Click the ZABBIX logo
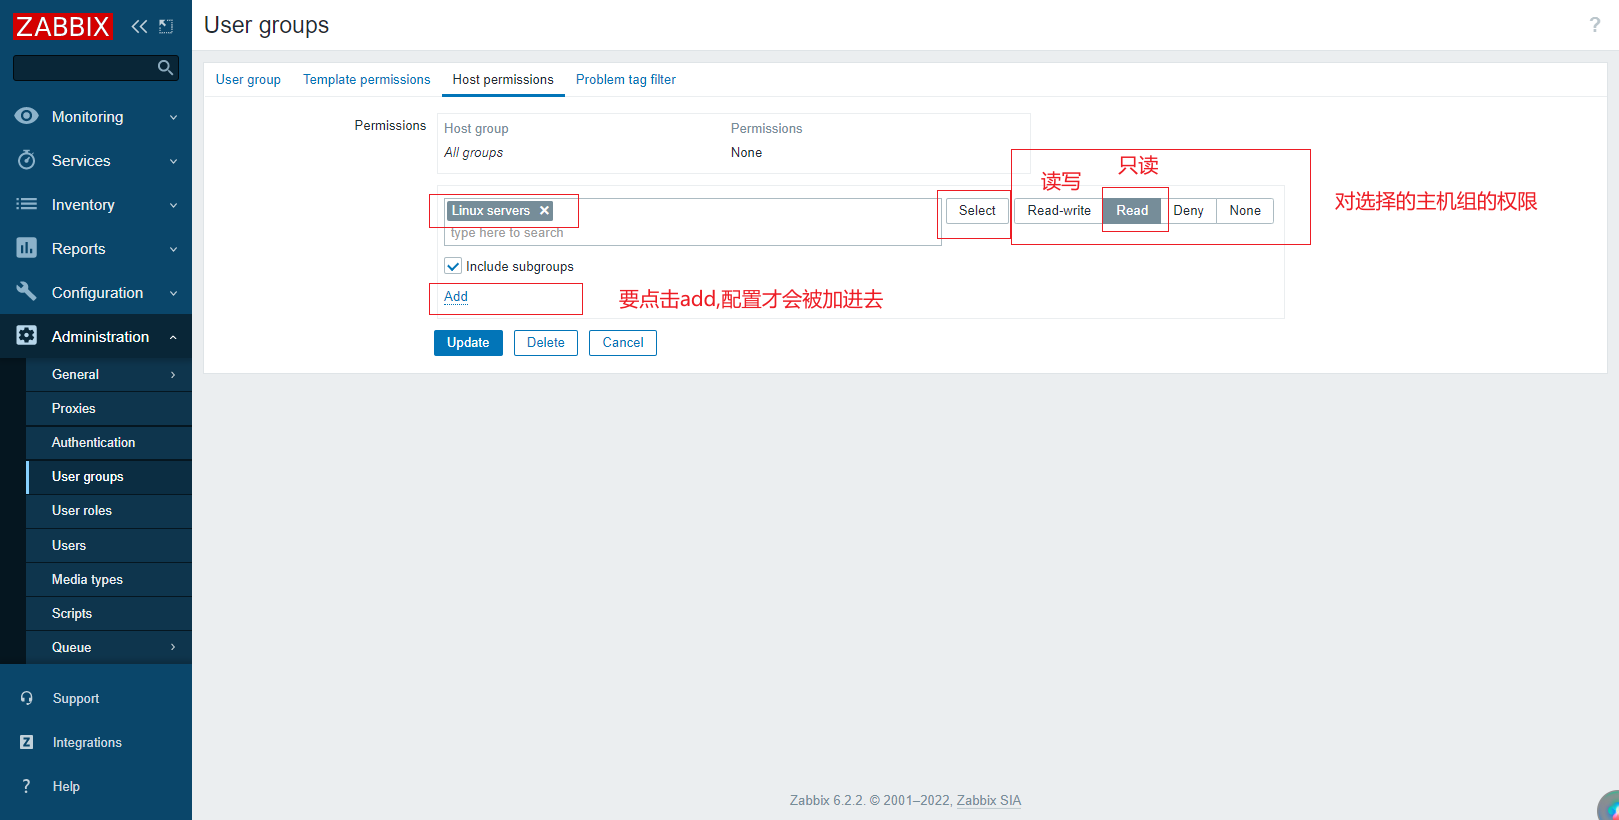The image size is (1619, 820). pos(63,26)
